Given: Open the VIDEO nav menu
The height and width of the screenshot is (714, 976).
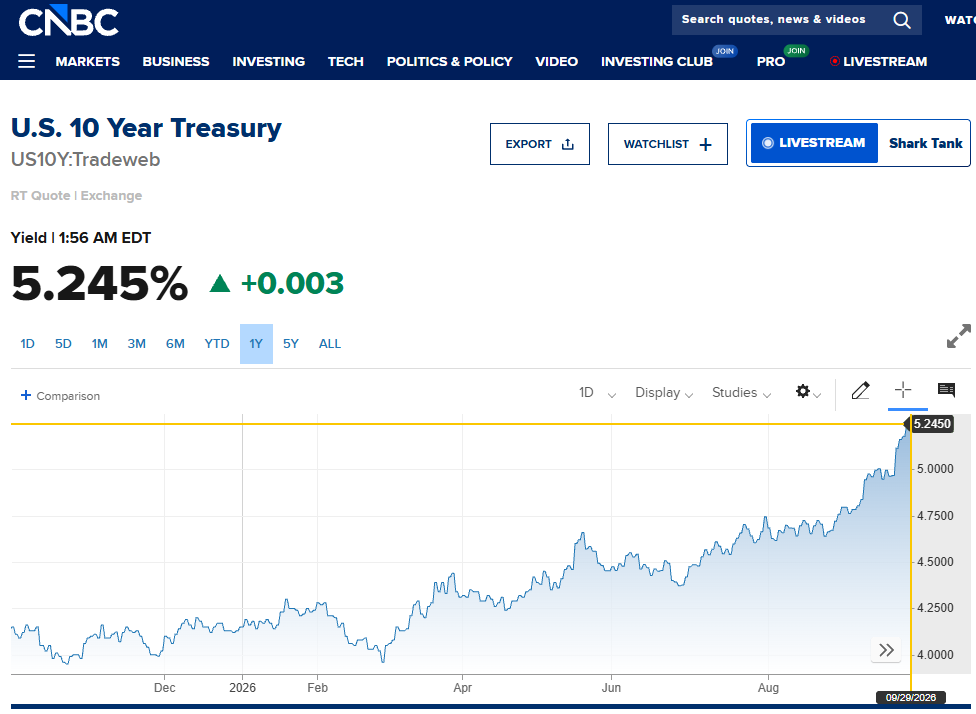Looking at the screenshot, I should coord(556,62).
